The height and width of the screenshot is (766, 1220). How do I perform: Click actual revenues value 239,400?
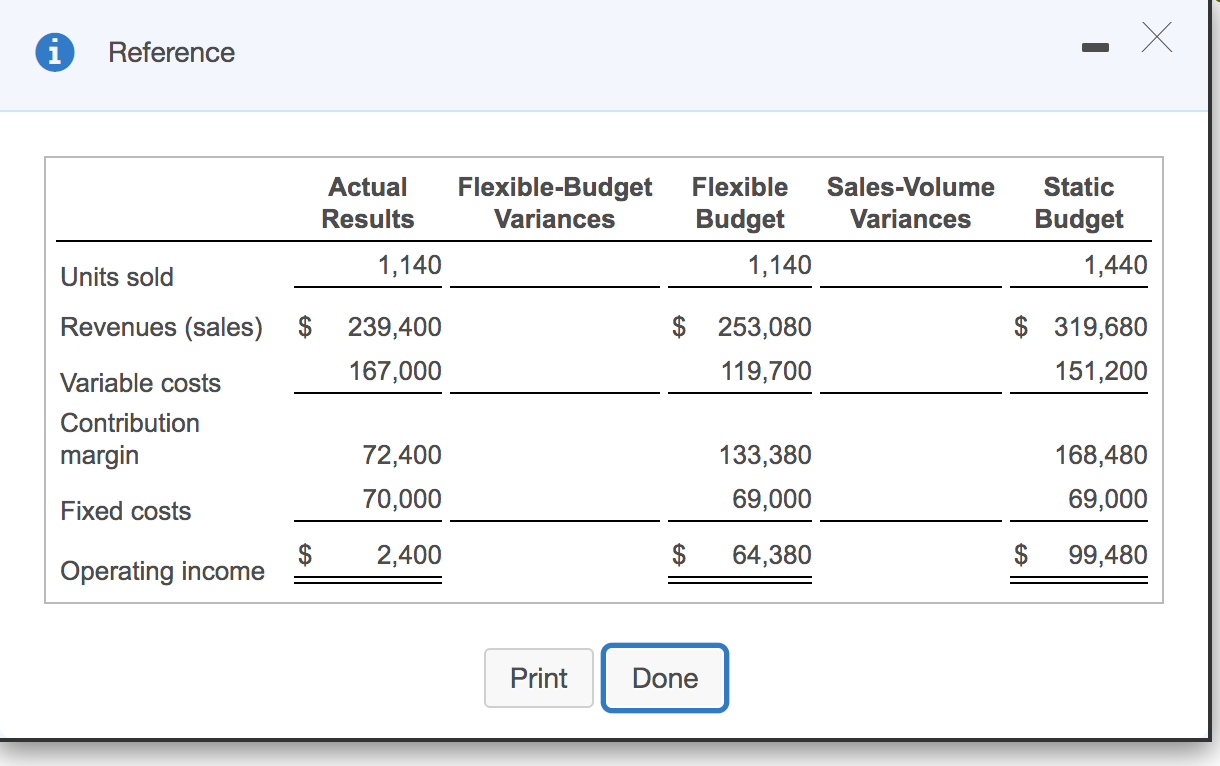394,327
